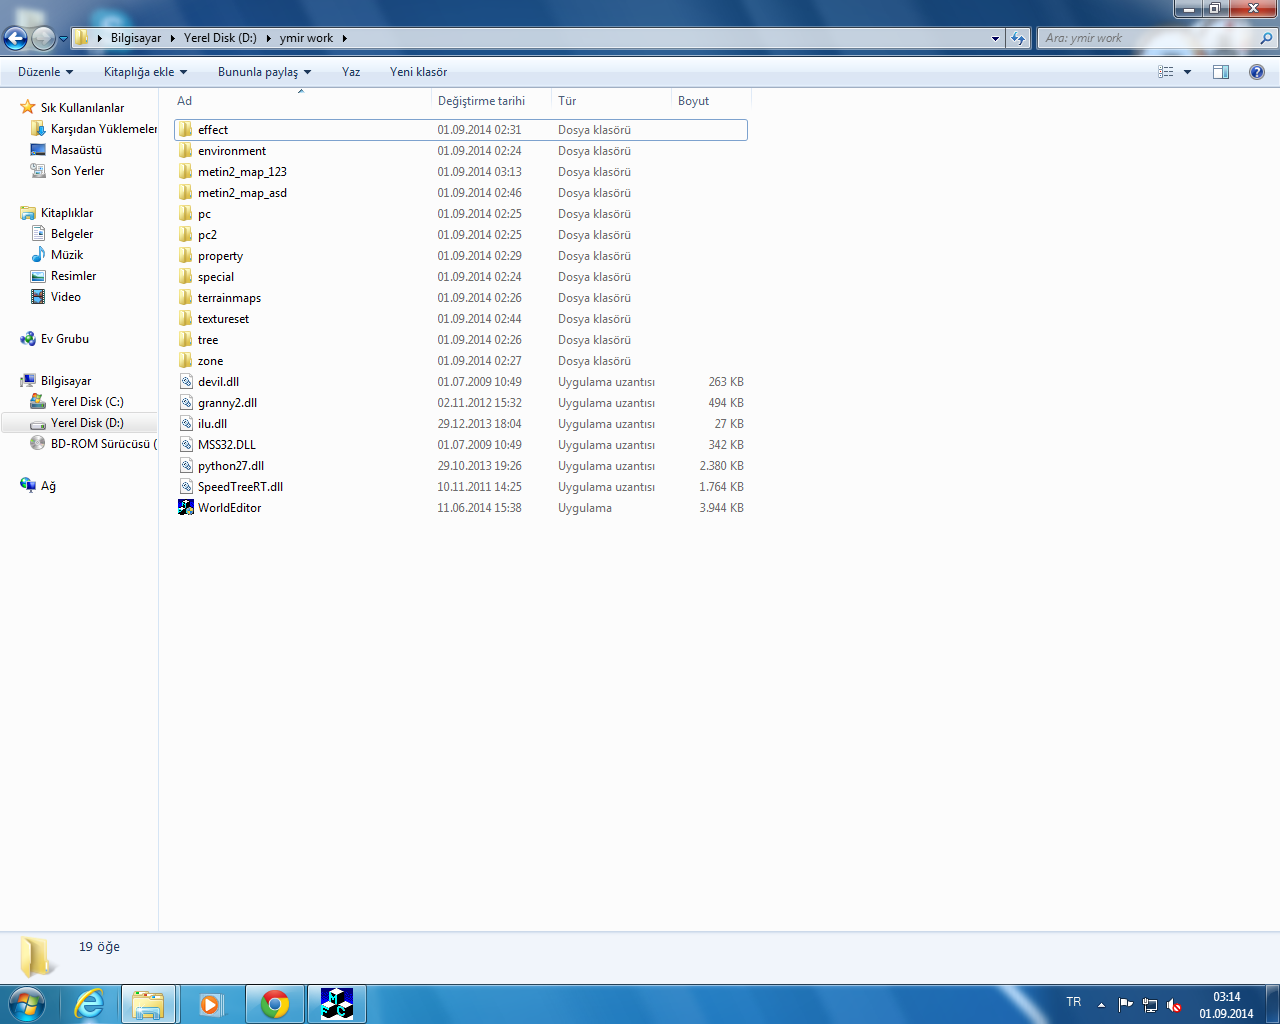Select Yerel Disk (C:) in the sidebar
1280x1024 pixels.
(77, 402)
